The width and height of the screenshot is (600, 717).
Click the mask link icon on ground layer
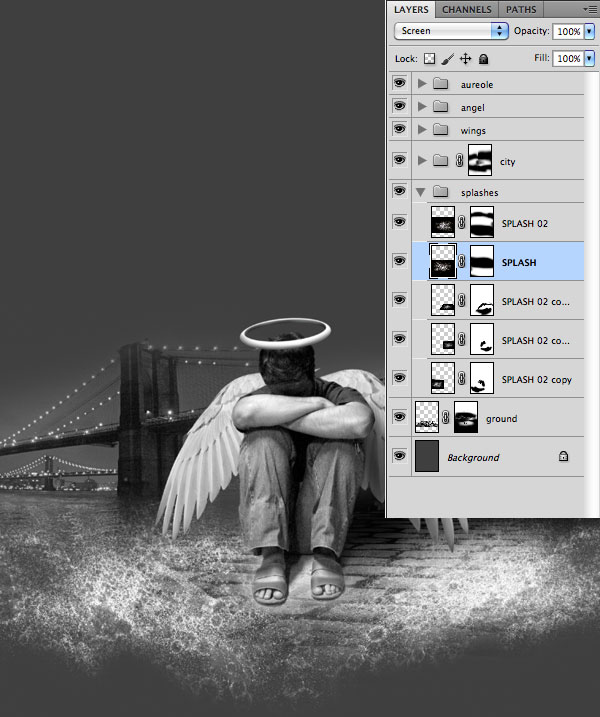click(x=446, y=418)
